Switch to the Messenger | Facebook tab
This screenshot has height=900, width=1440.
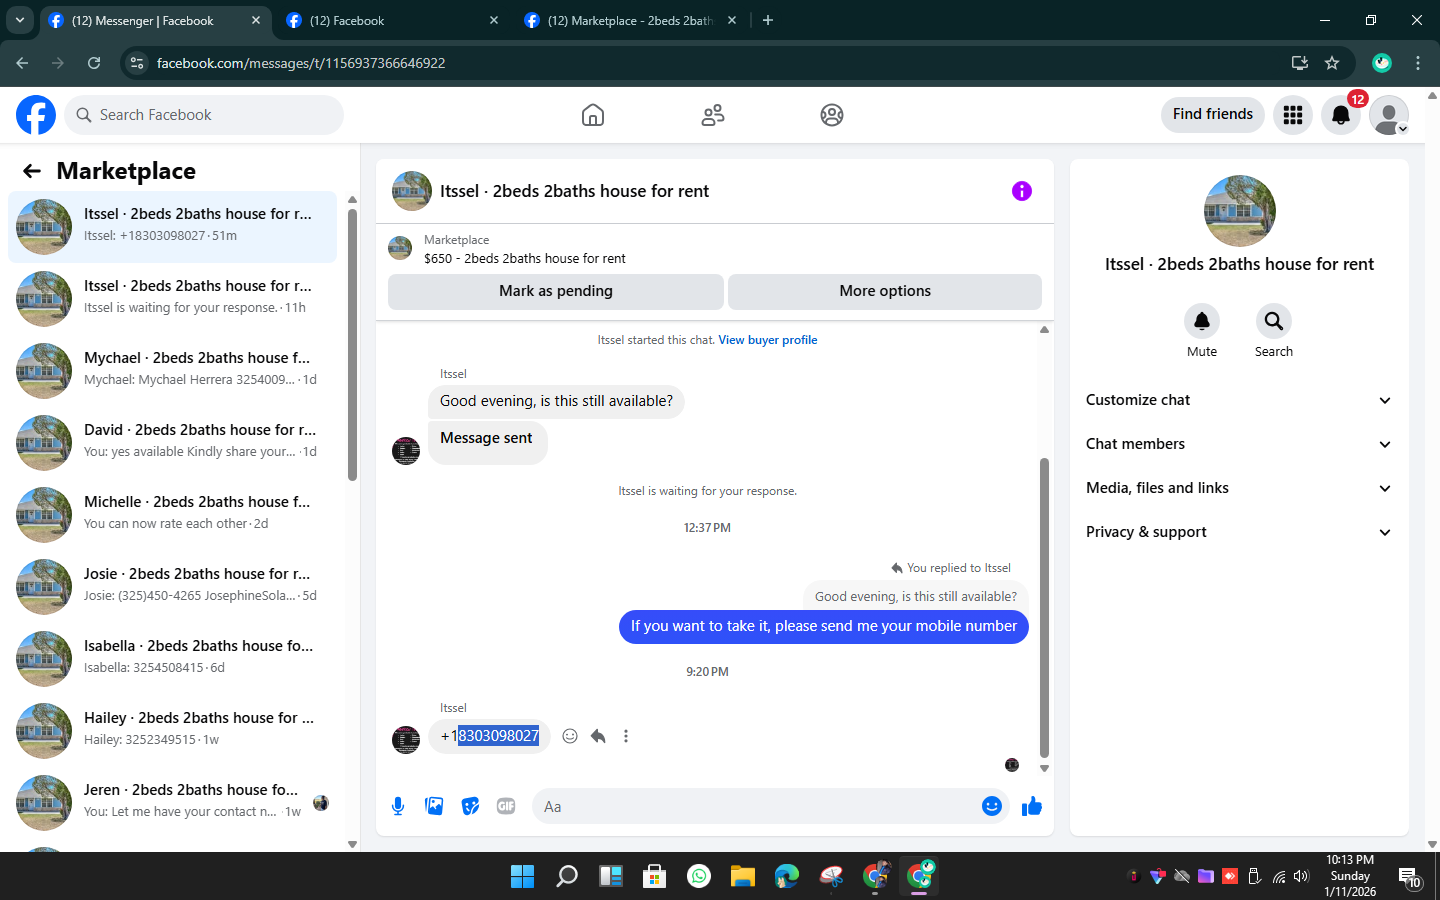coord(155,21)
